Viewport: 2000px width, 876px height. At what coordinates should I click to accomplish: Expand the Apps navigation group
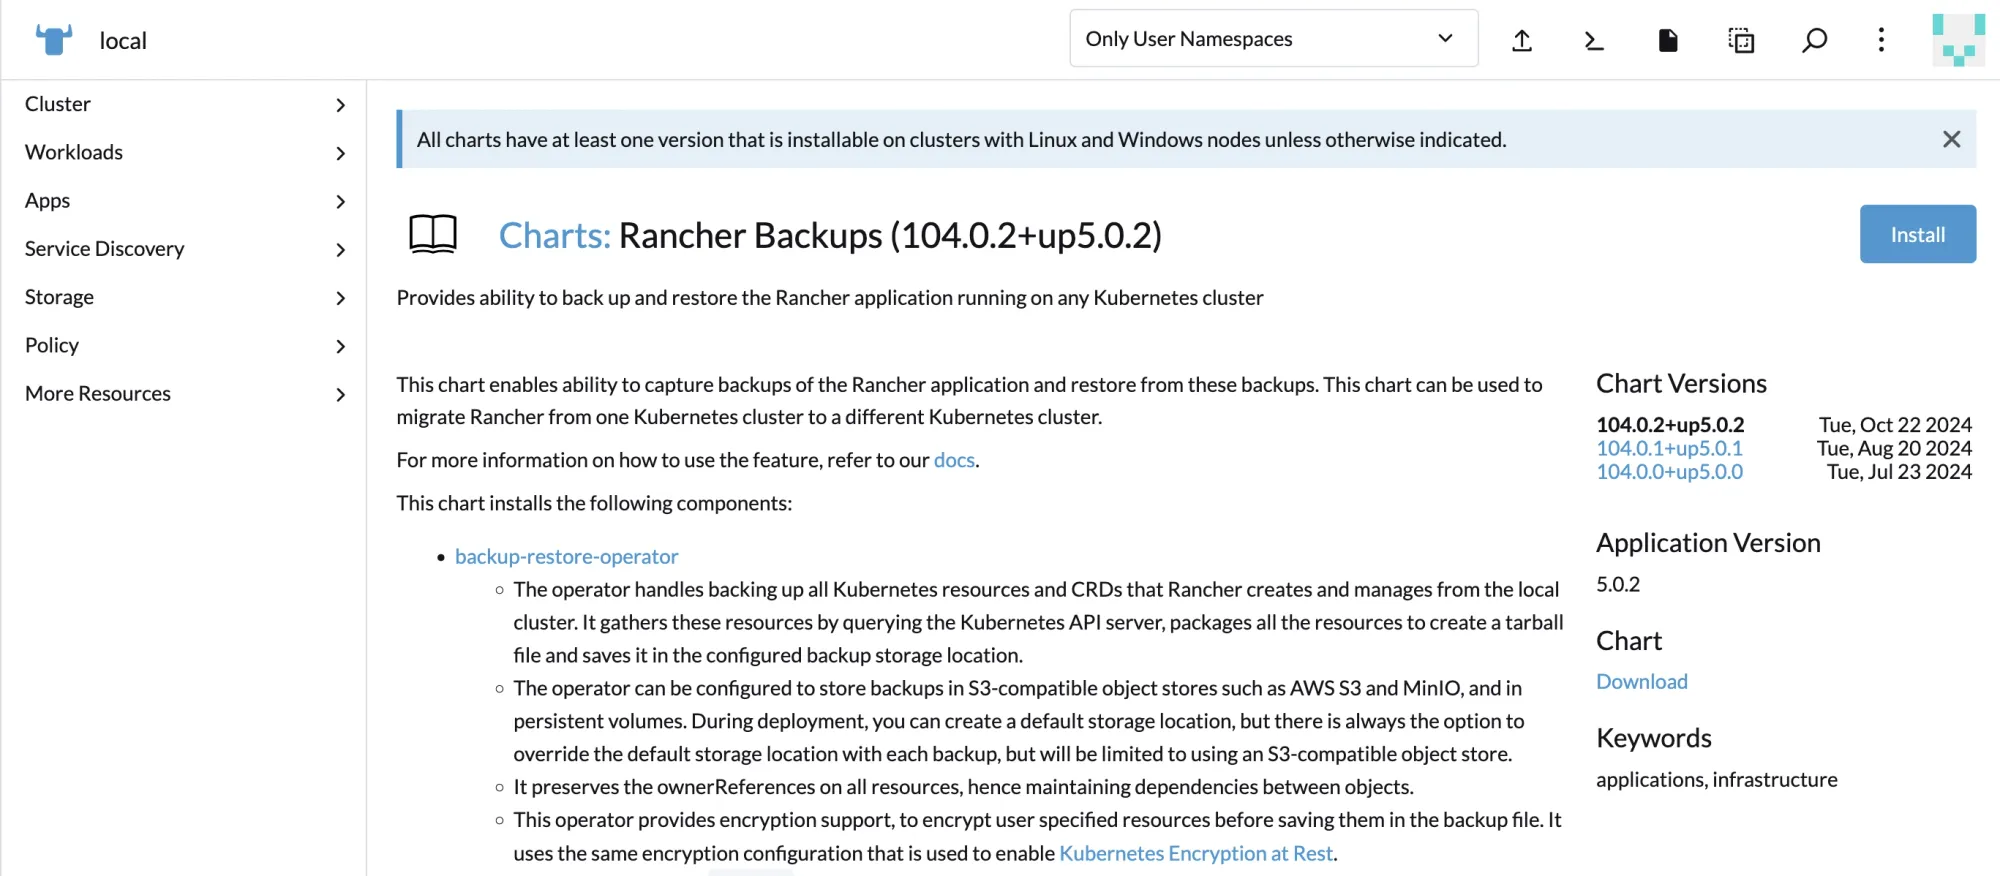pos(185,201)
